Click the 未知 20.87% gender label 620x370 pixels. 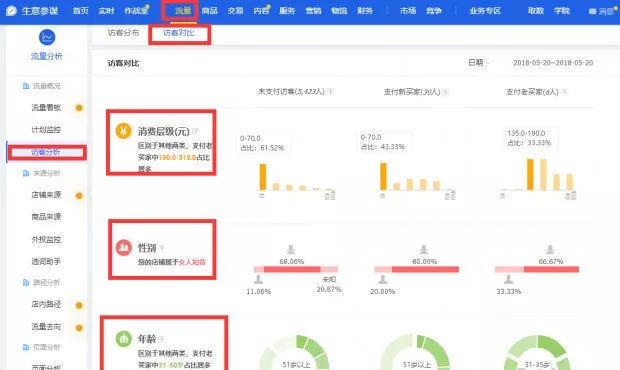329,285
